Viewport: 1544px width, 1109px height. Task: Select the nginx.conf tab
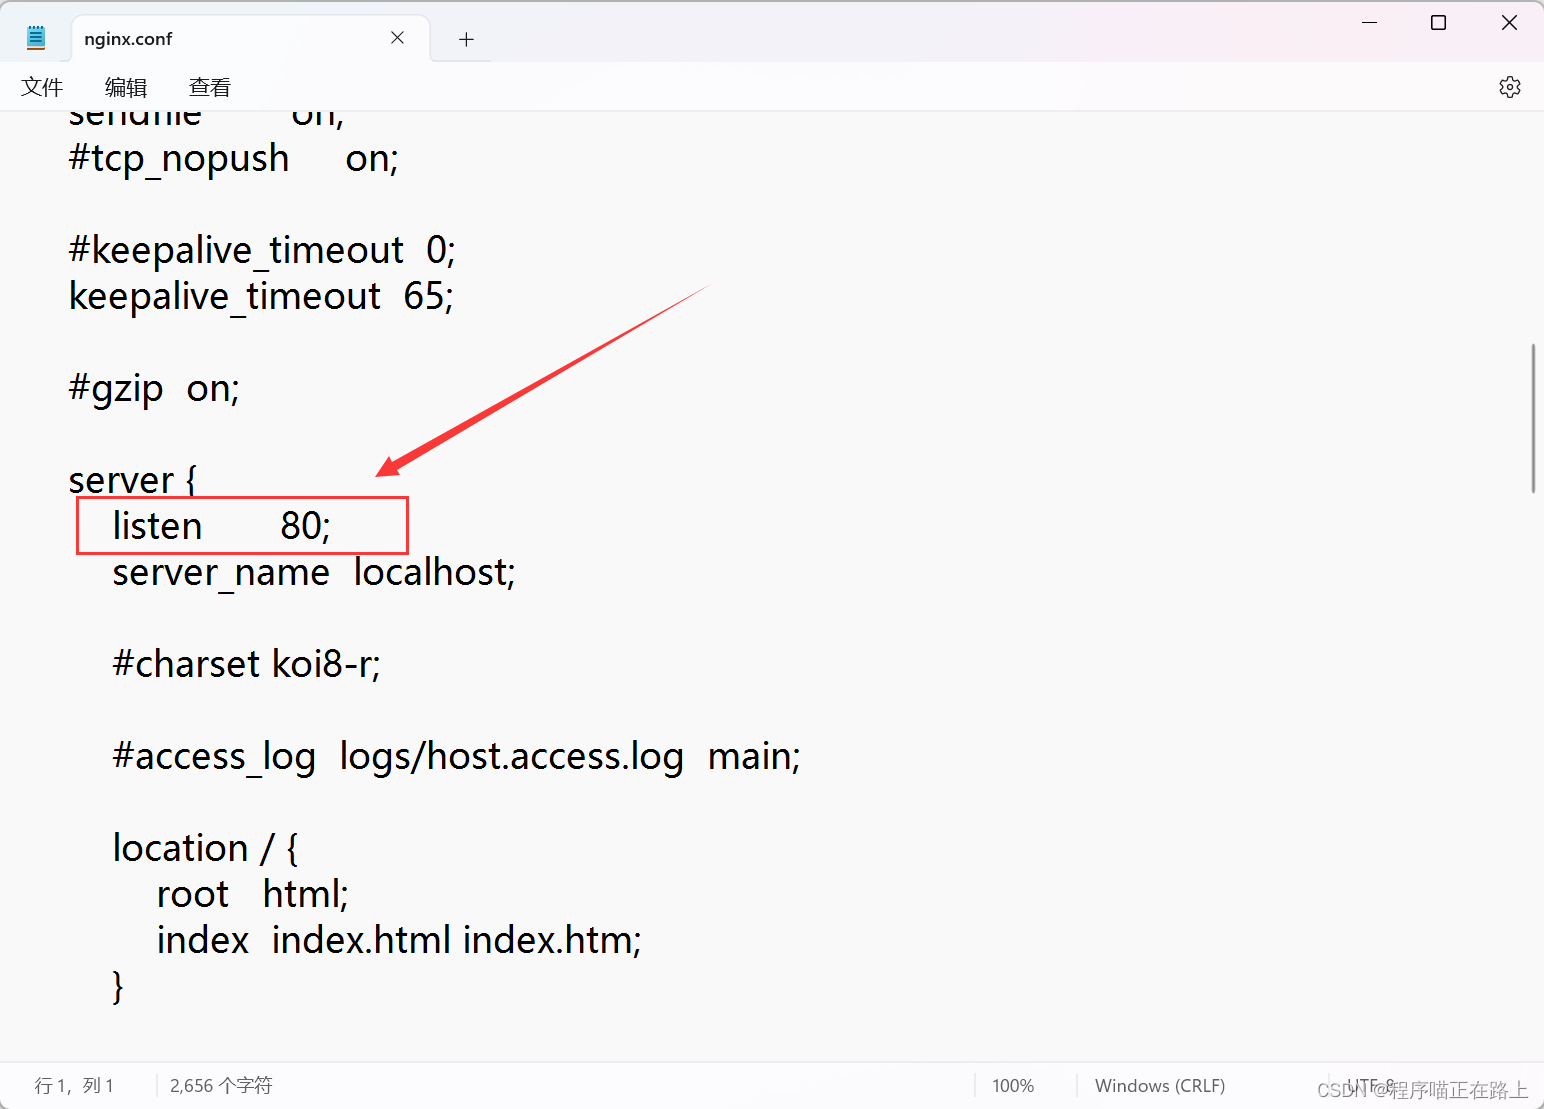pyautogui.click(x=250, y=39)
